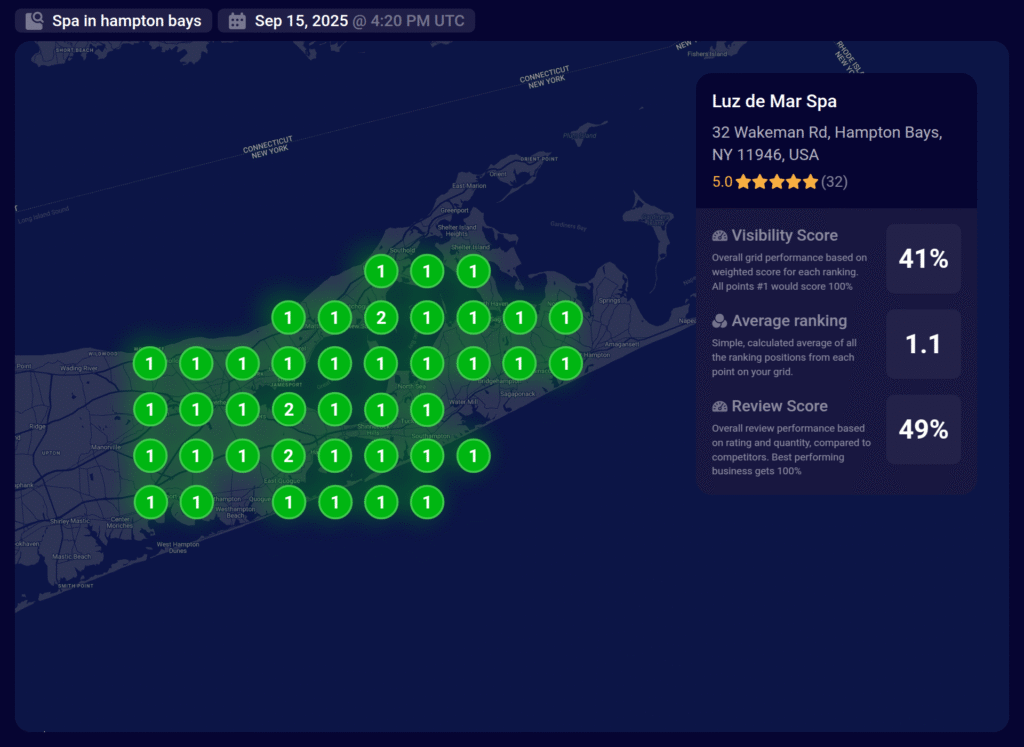The width and height of the screenshot is (1024, 747).
Task: Open the 'Spa in hampton bays' keyword chip
Action: pos(114,21)
